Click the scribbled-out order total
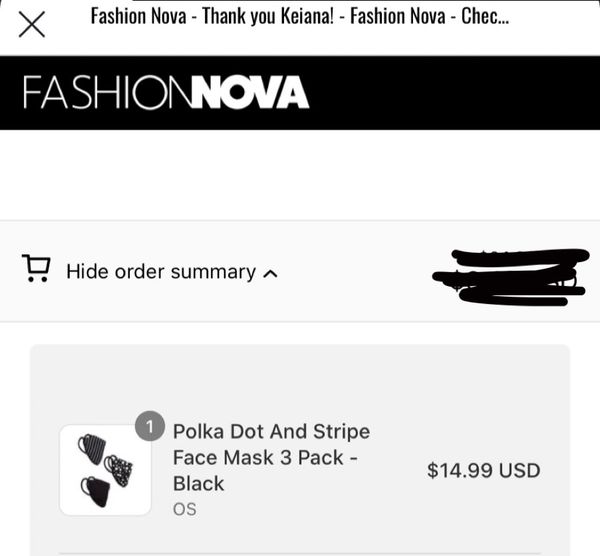 (510, 276)
